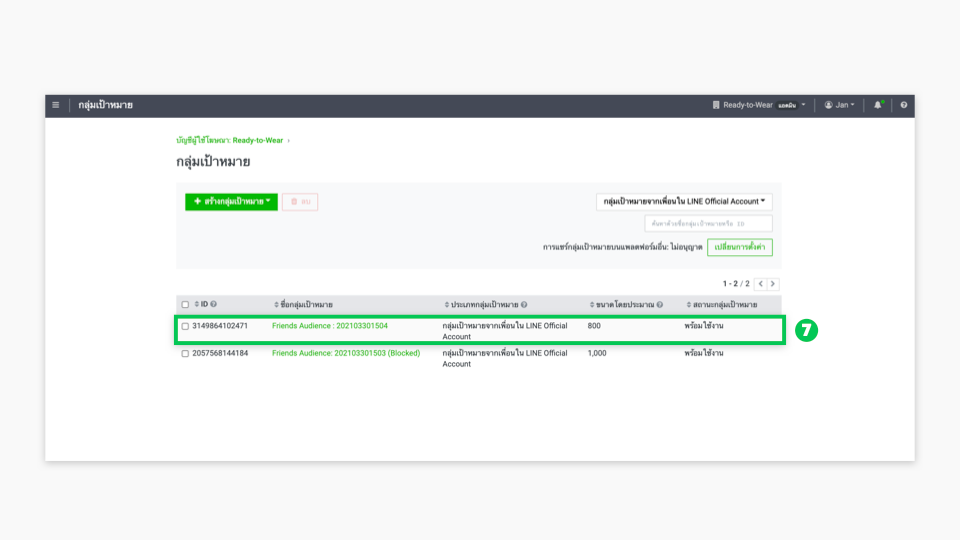Screen dimensions: 960x540
Task: Go to previous page of audience list
Action: [x=760, y=284]
